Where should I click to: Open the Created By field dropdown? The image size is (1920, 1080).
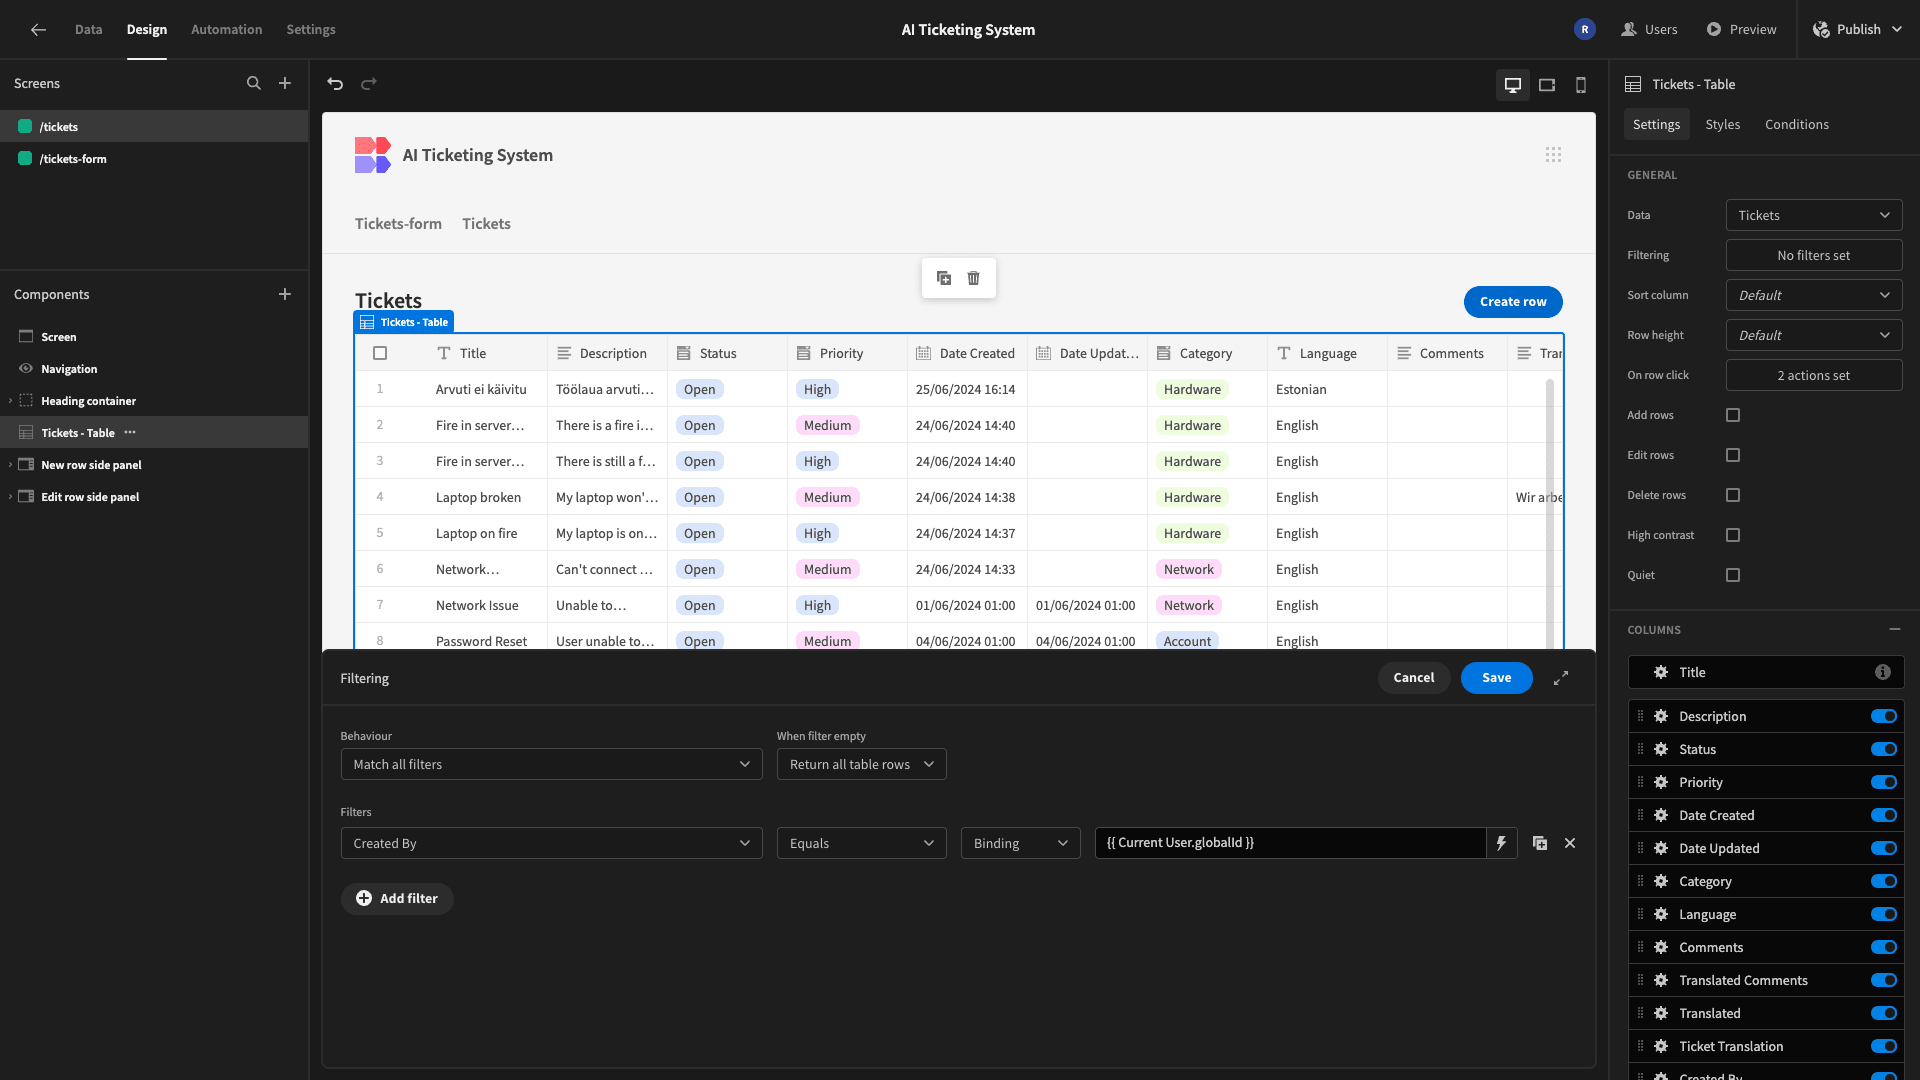pos(551,843)
